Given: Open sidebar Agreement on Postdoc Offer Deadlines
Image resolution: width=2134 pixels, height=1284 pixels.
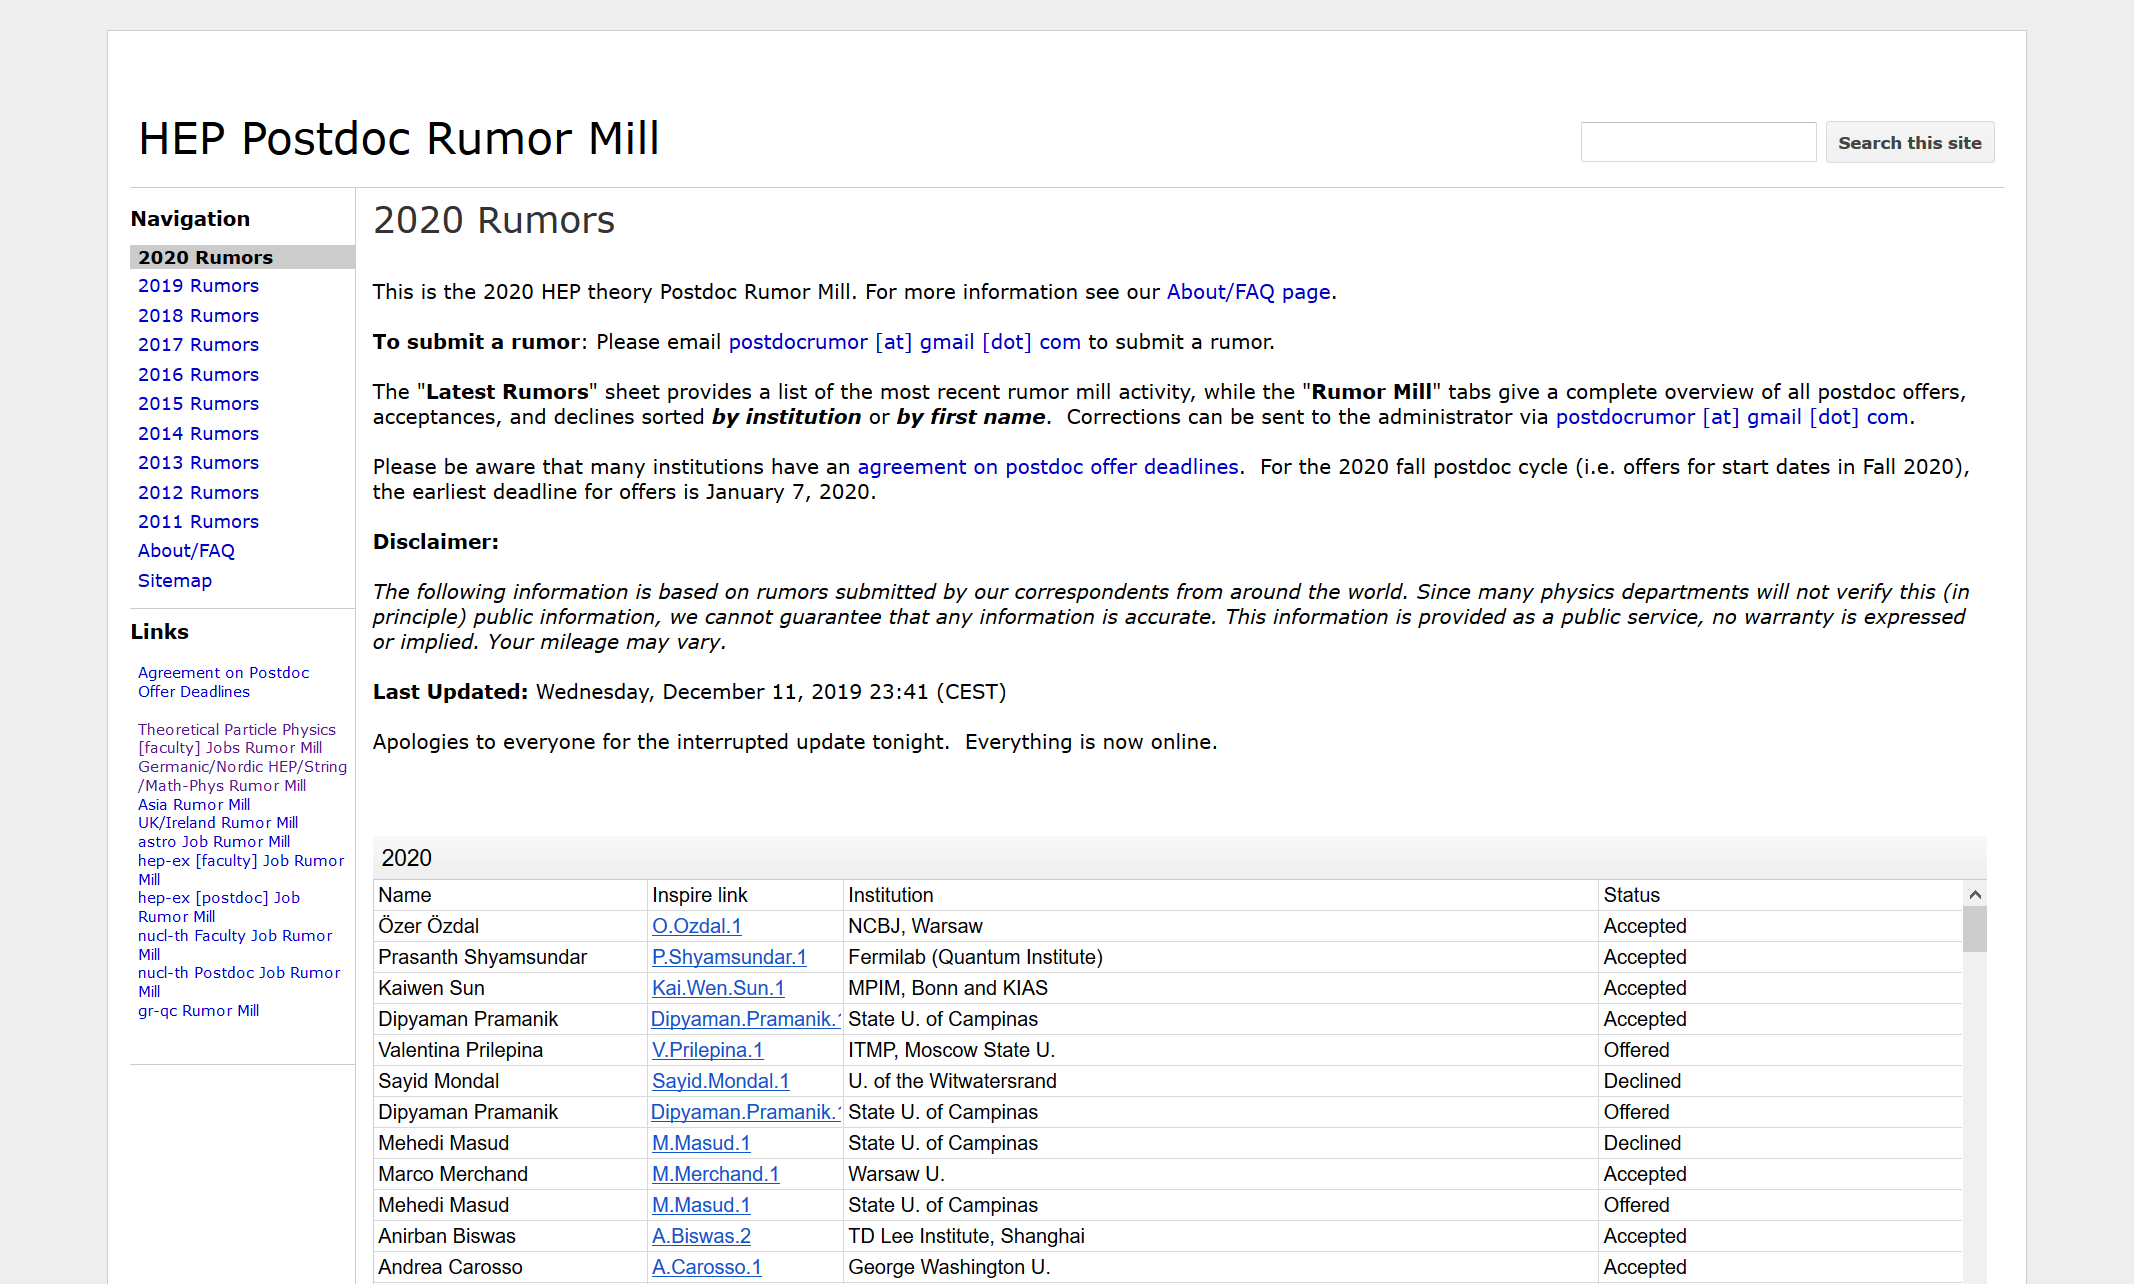Looking at the screenshot, I should (x=223, y=682).
